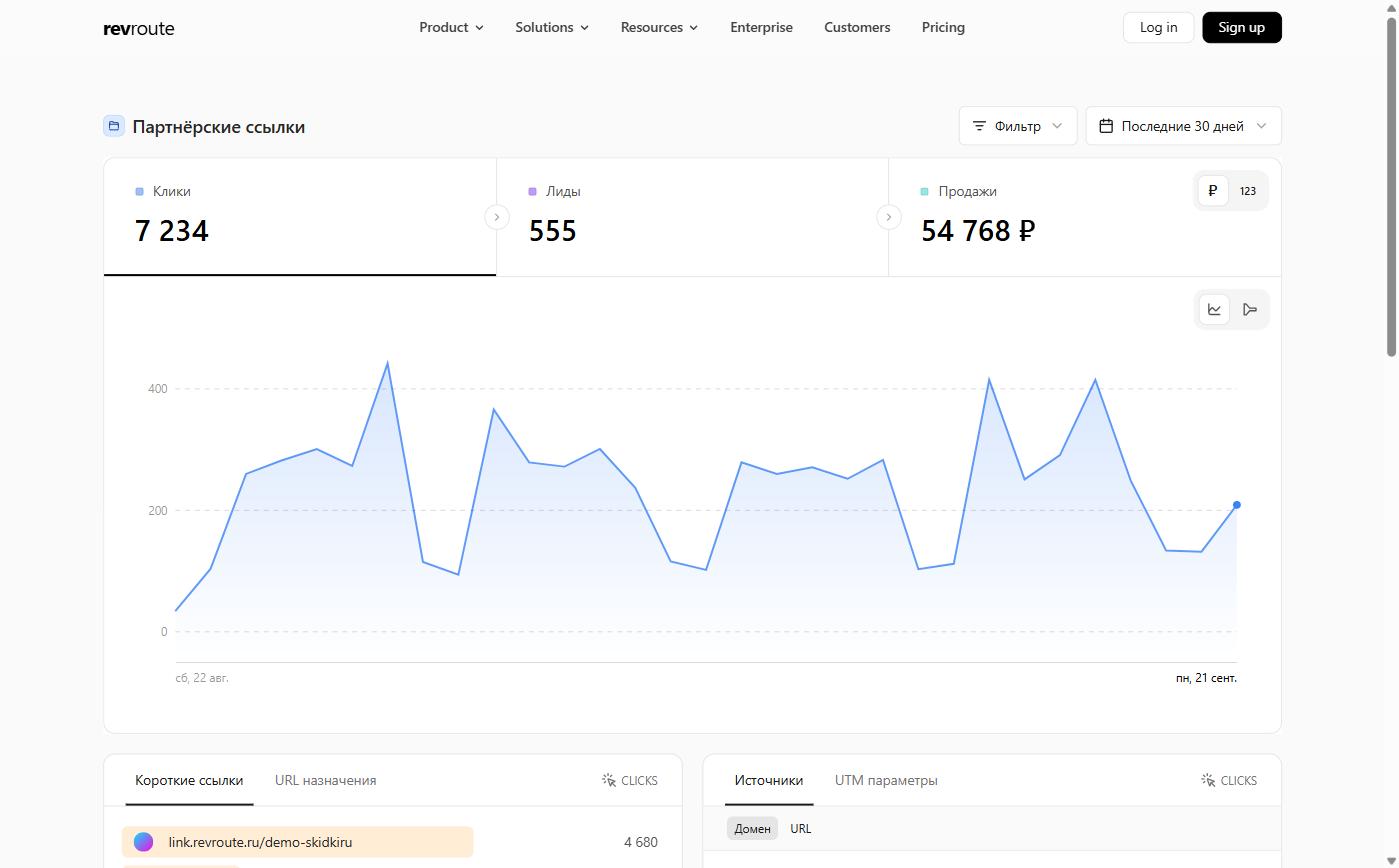Open the Короткие ссылки tab
The width and height of the screenshot is (1399, 868).
[189, 780]
